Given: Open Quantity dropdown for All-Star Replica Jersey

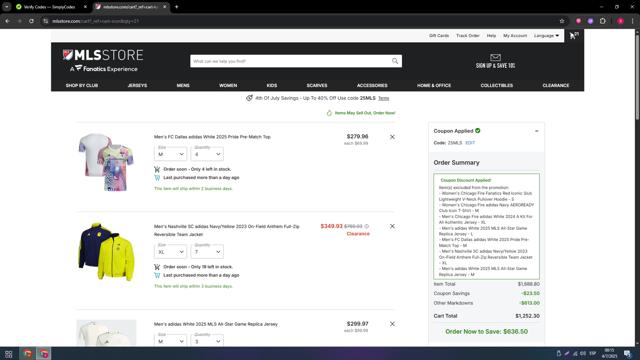Looking at the screenshot, I should pyautogui.click(x=207, y=340).
